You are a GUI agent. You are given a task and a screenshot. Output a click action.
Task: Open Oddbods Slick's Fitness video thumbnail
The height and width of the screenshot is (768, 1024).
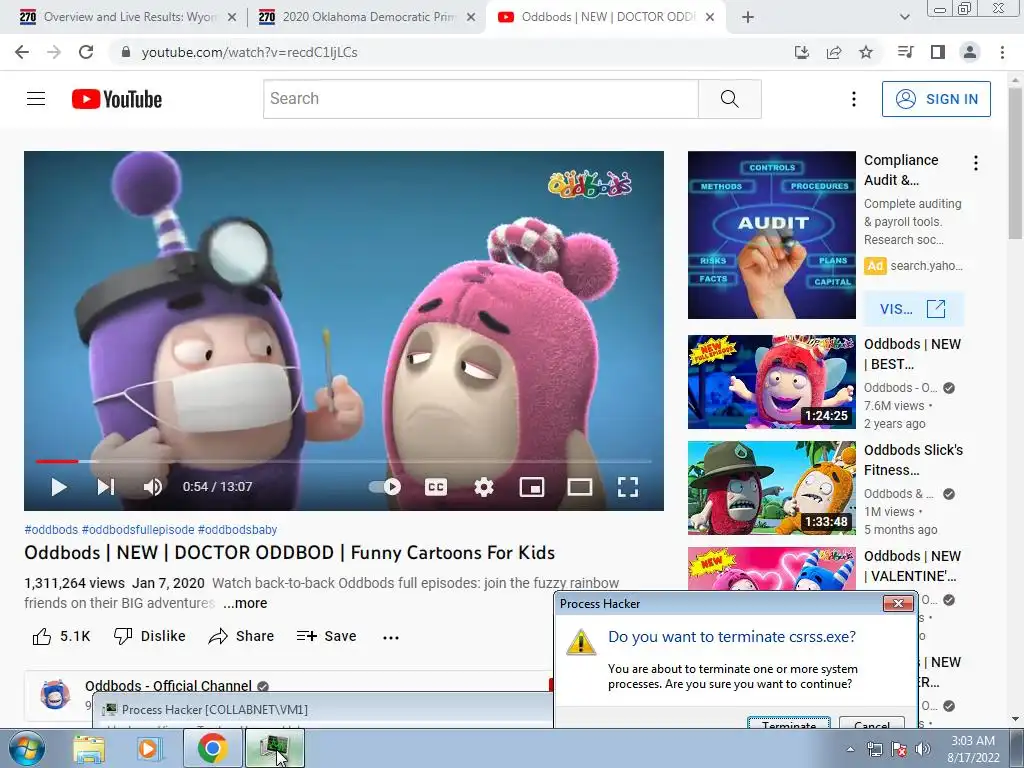[x=771, y=488]
